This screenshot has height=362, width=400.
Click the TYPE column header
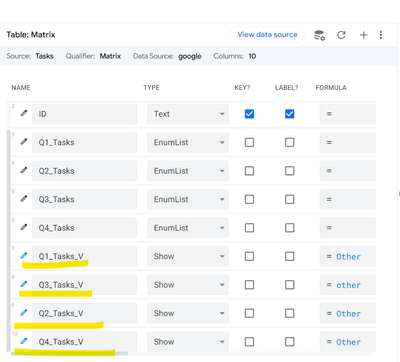tap(151, 88)
